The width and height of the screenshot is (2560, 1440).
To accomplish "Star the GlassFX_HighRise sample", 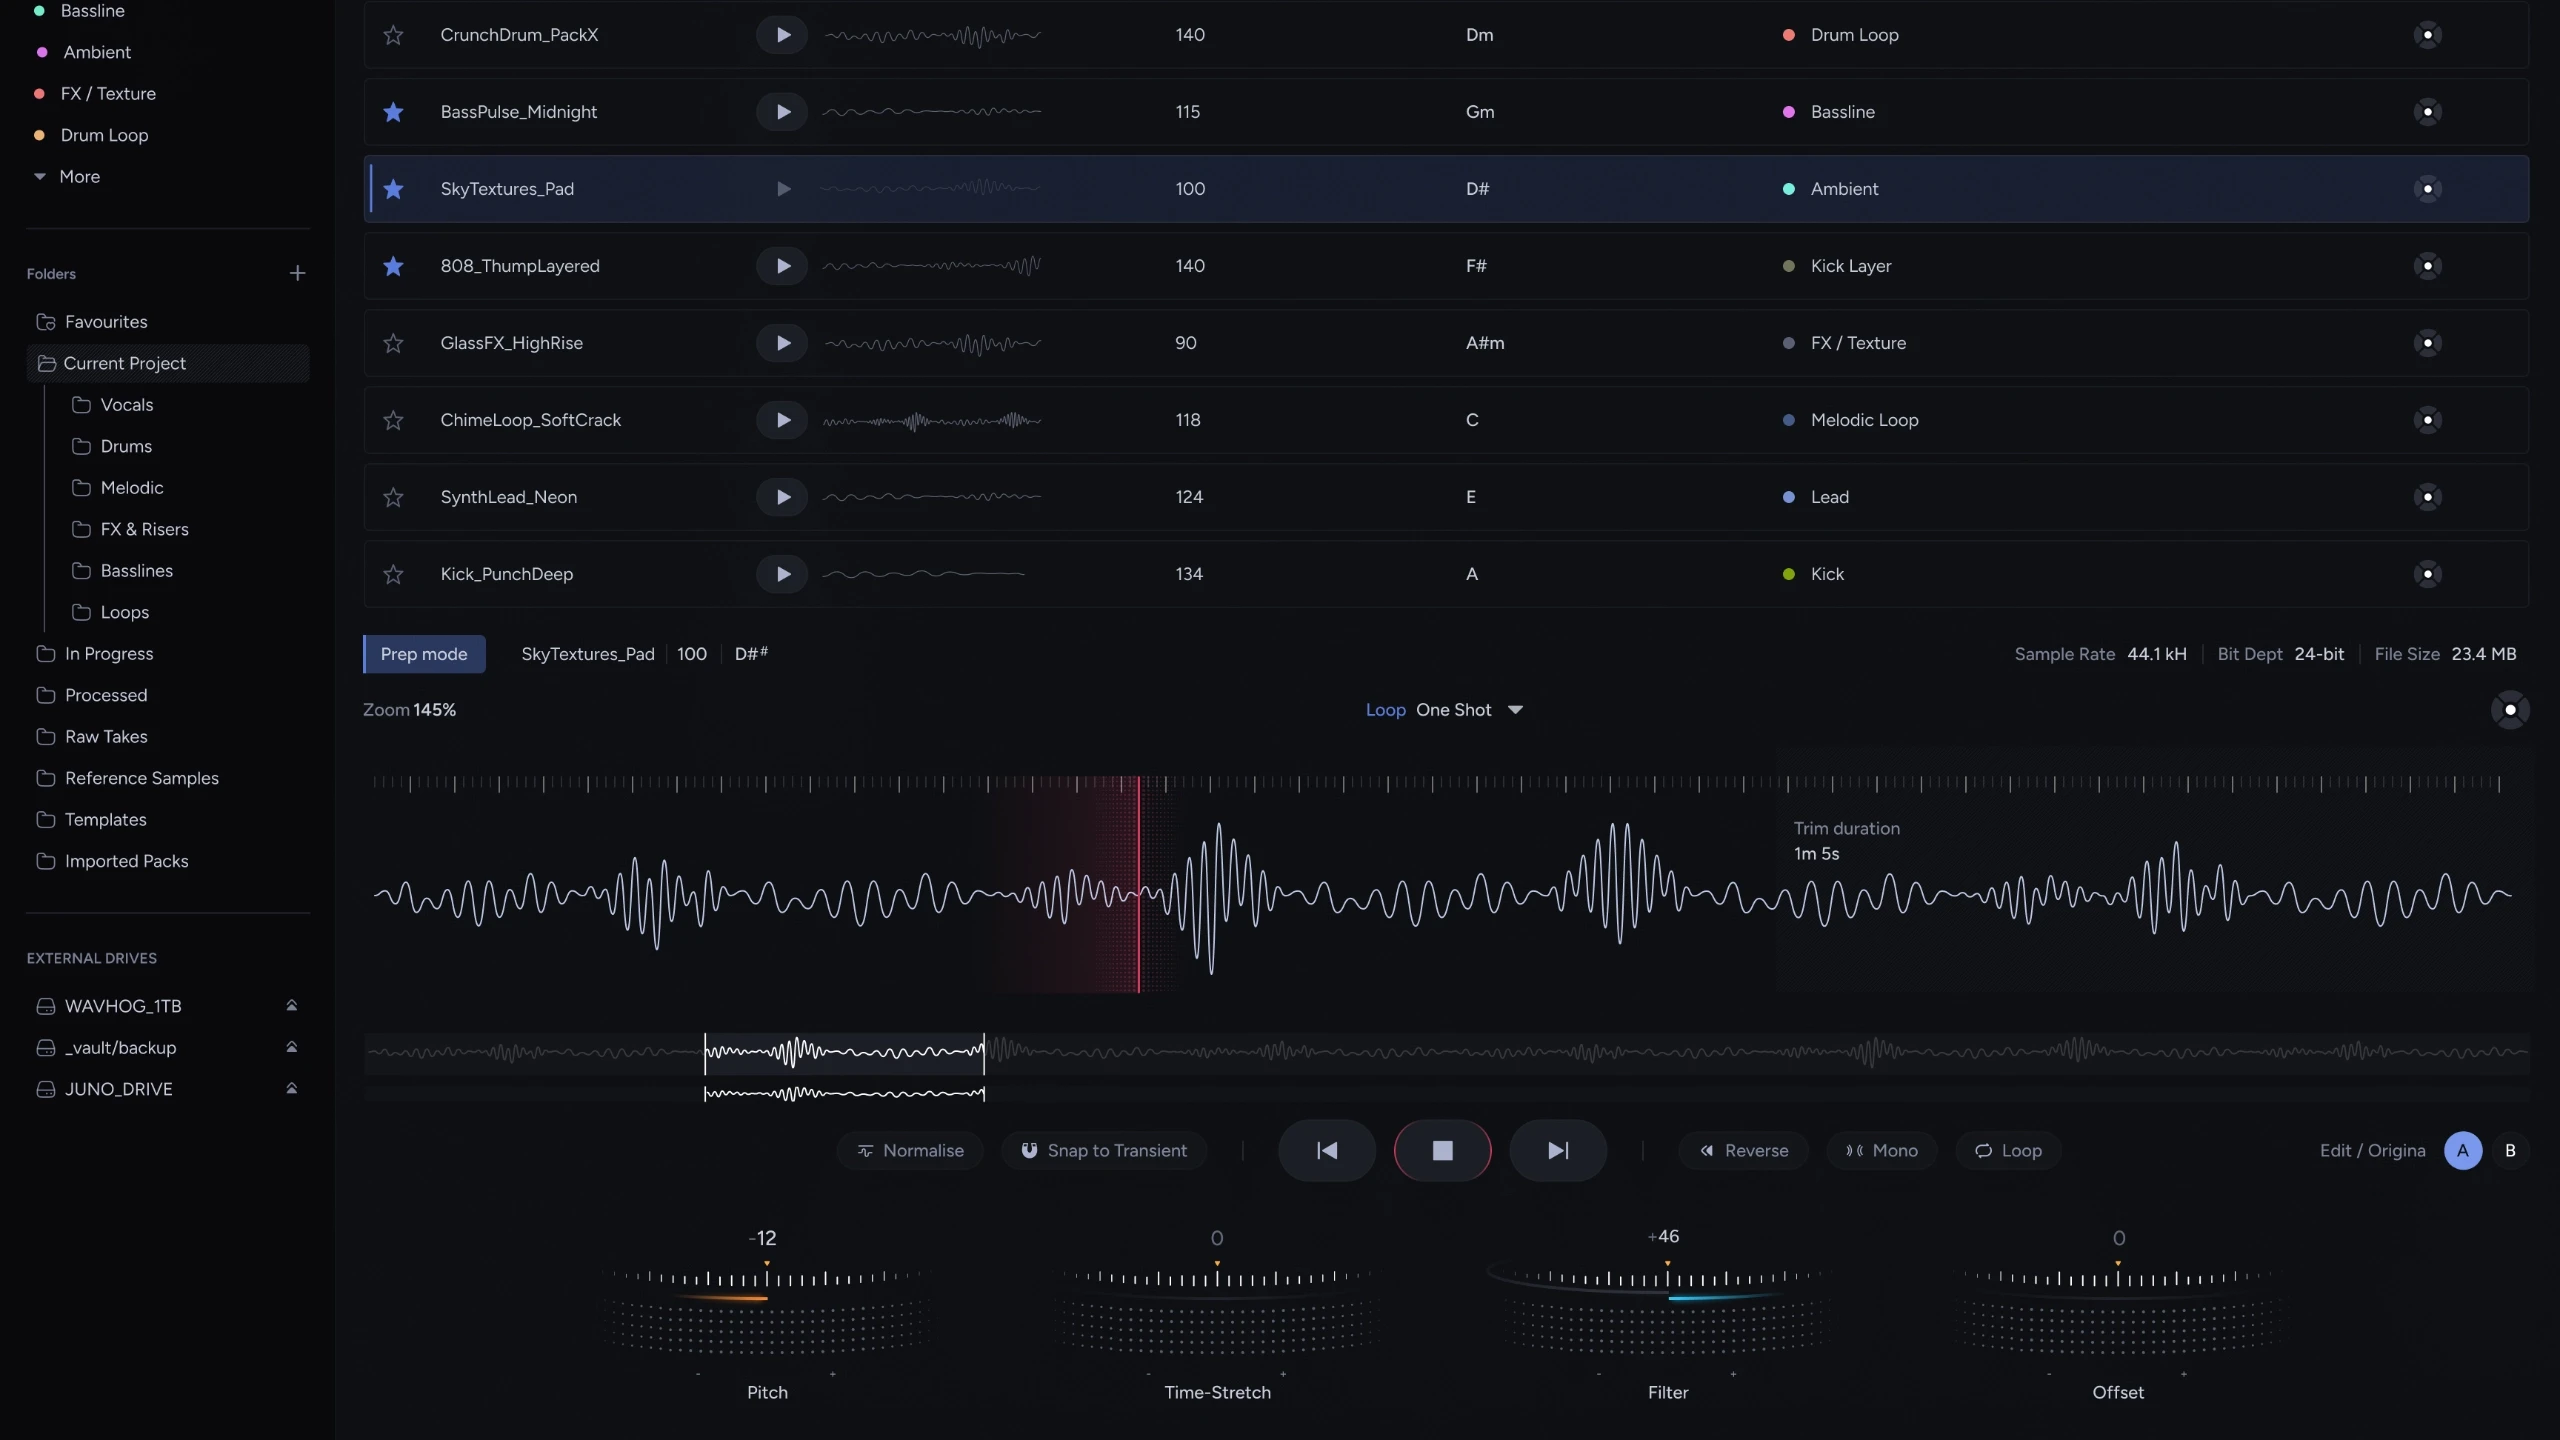I will (393, 343).
